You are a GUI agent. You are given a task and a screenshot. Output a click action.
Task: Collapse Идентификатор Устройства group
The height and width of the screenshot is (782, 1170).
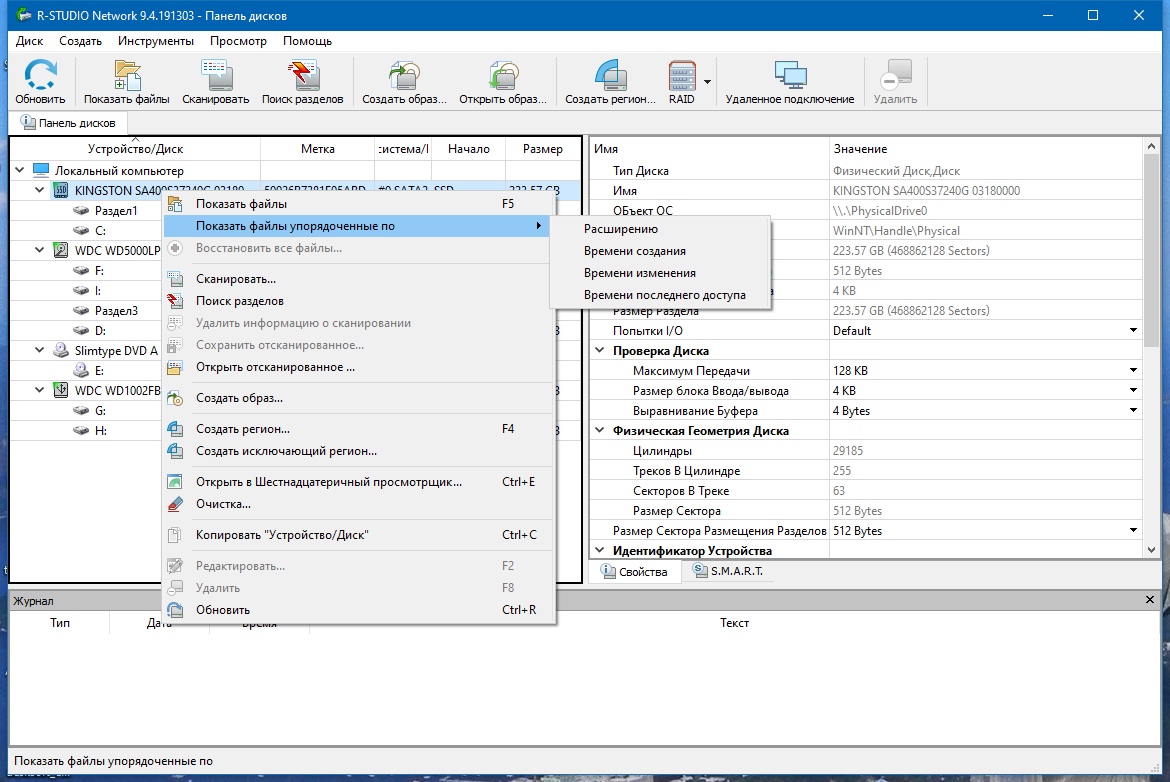(x=600, y=550)
